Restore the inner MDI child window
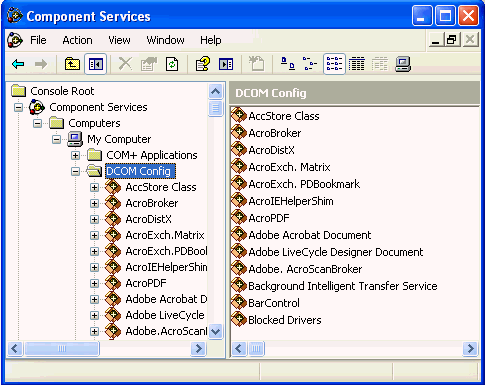 (452, 40)
